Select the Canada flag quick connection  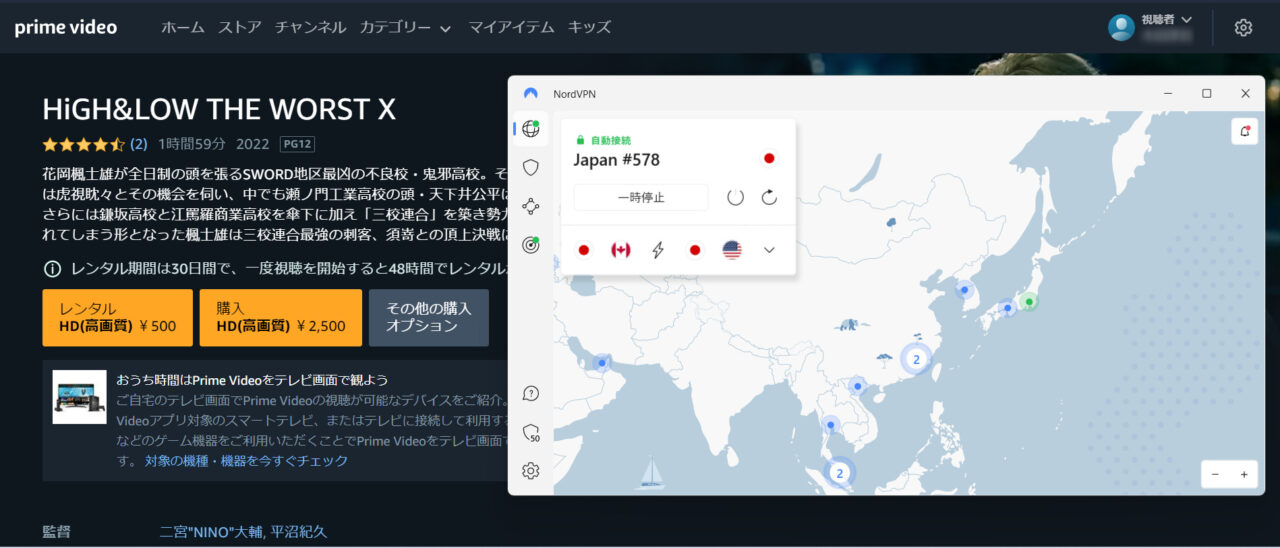(620, 250)
